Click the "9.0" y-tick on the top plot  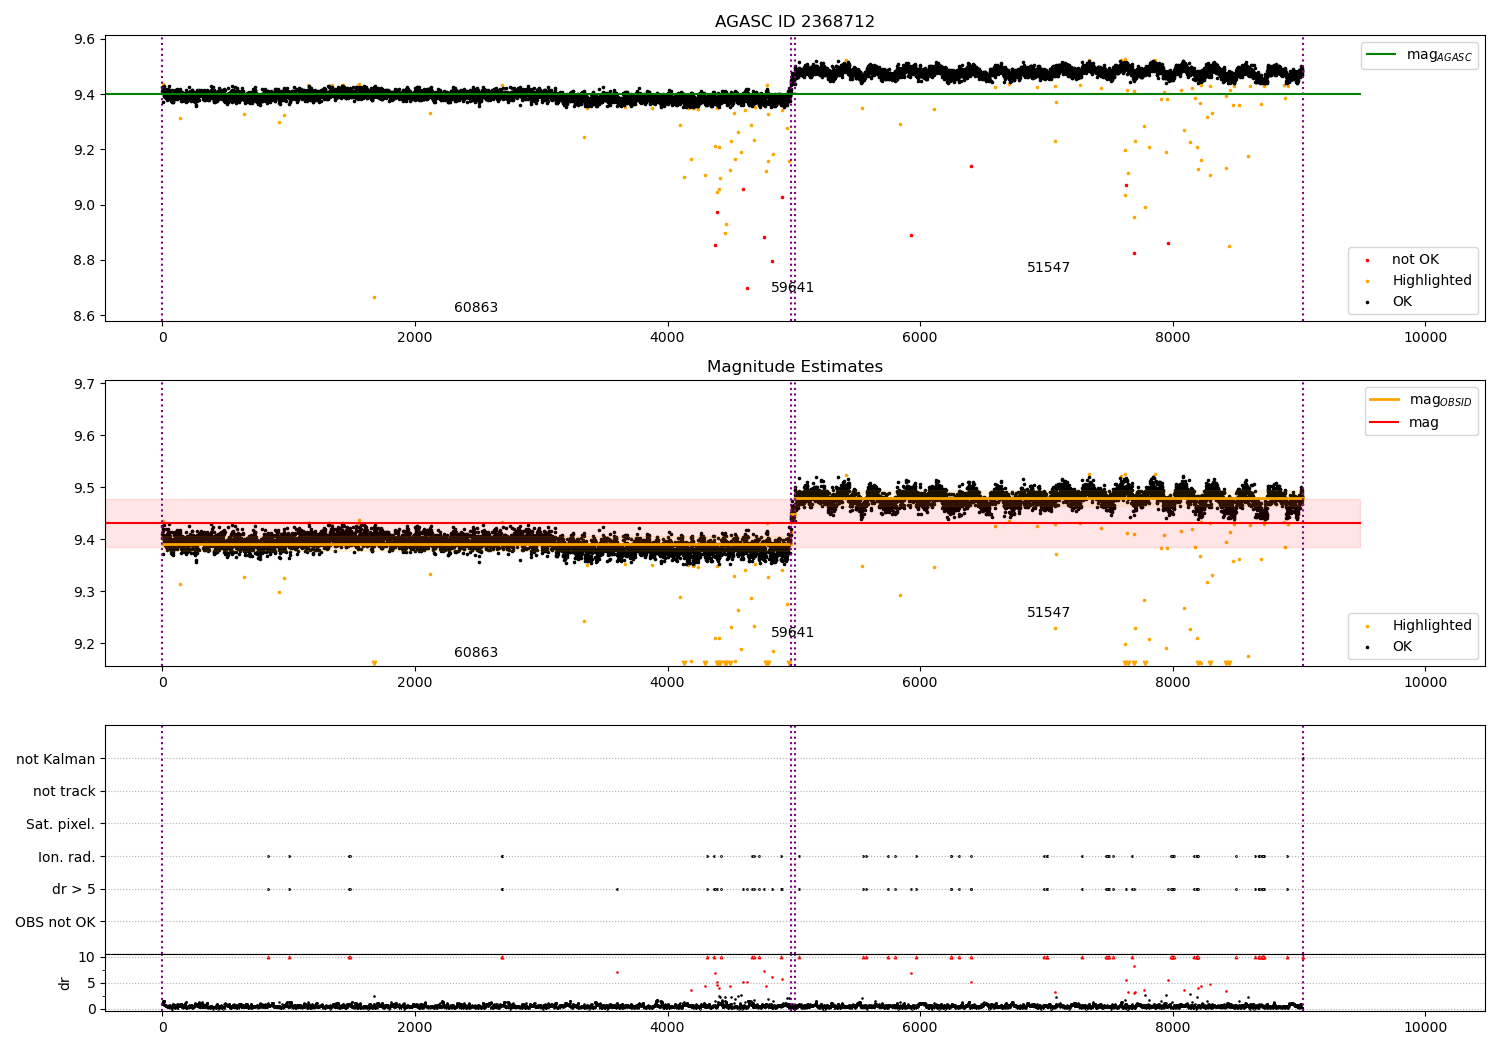[x=84, y=205]
